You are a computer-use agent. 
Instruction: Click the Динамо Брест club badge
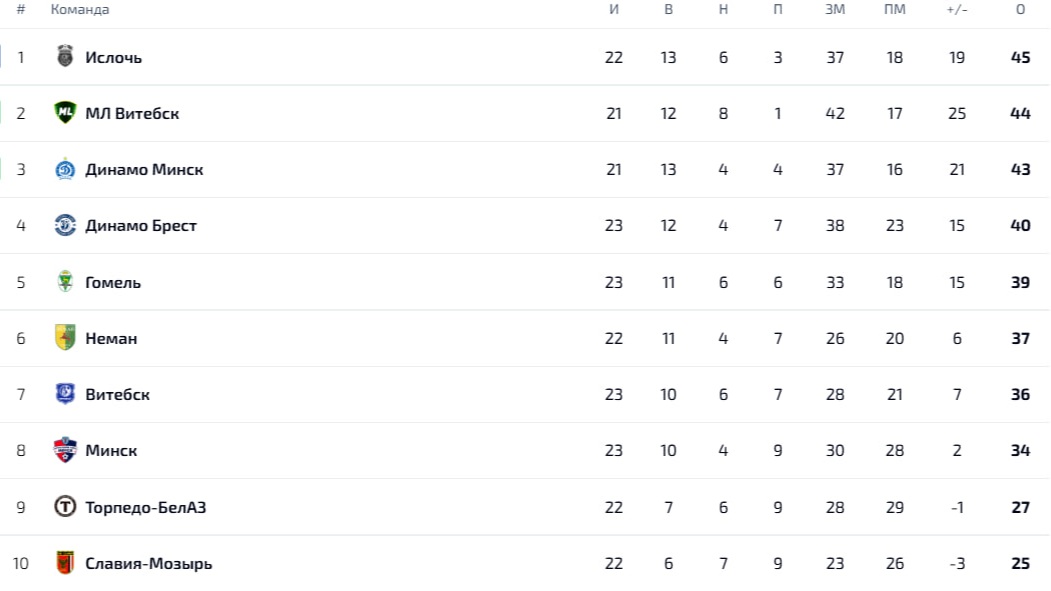pos(65,225)
